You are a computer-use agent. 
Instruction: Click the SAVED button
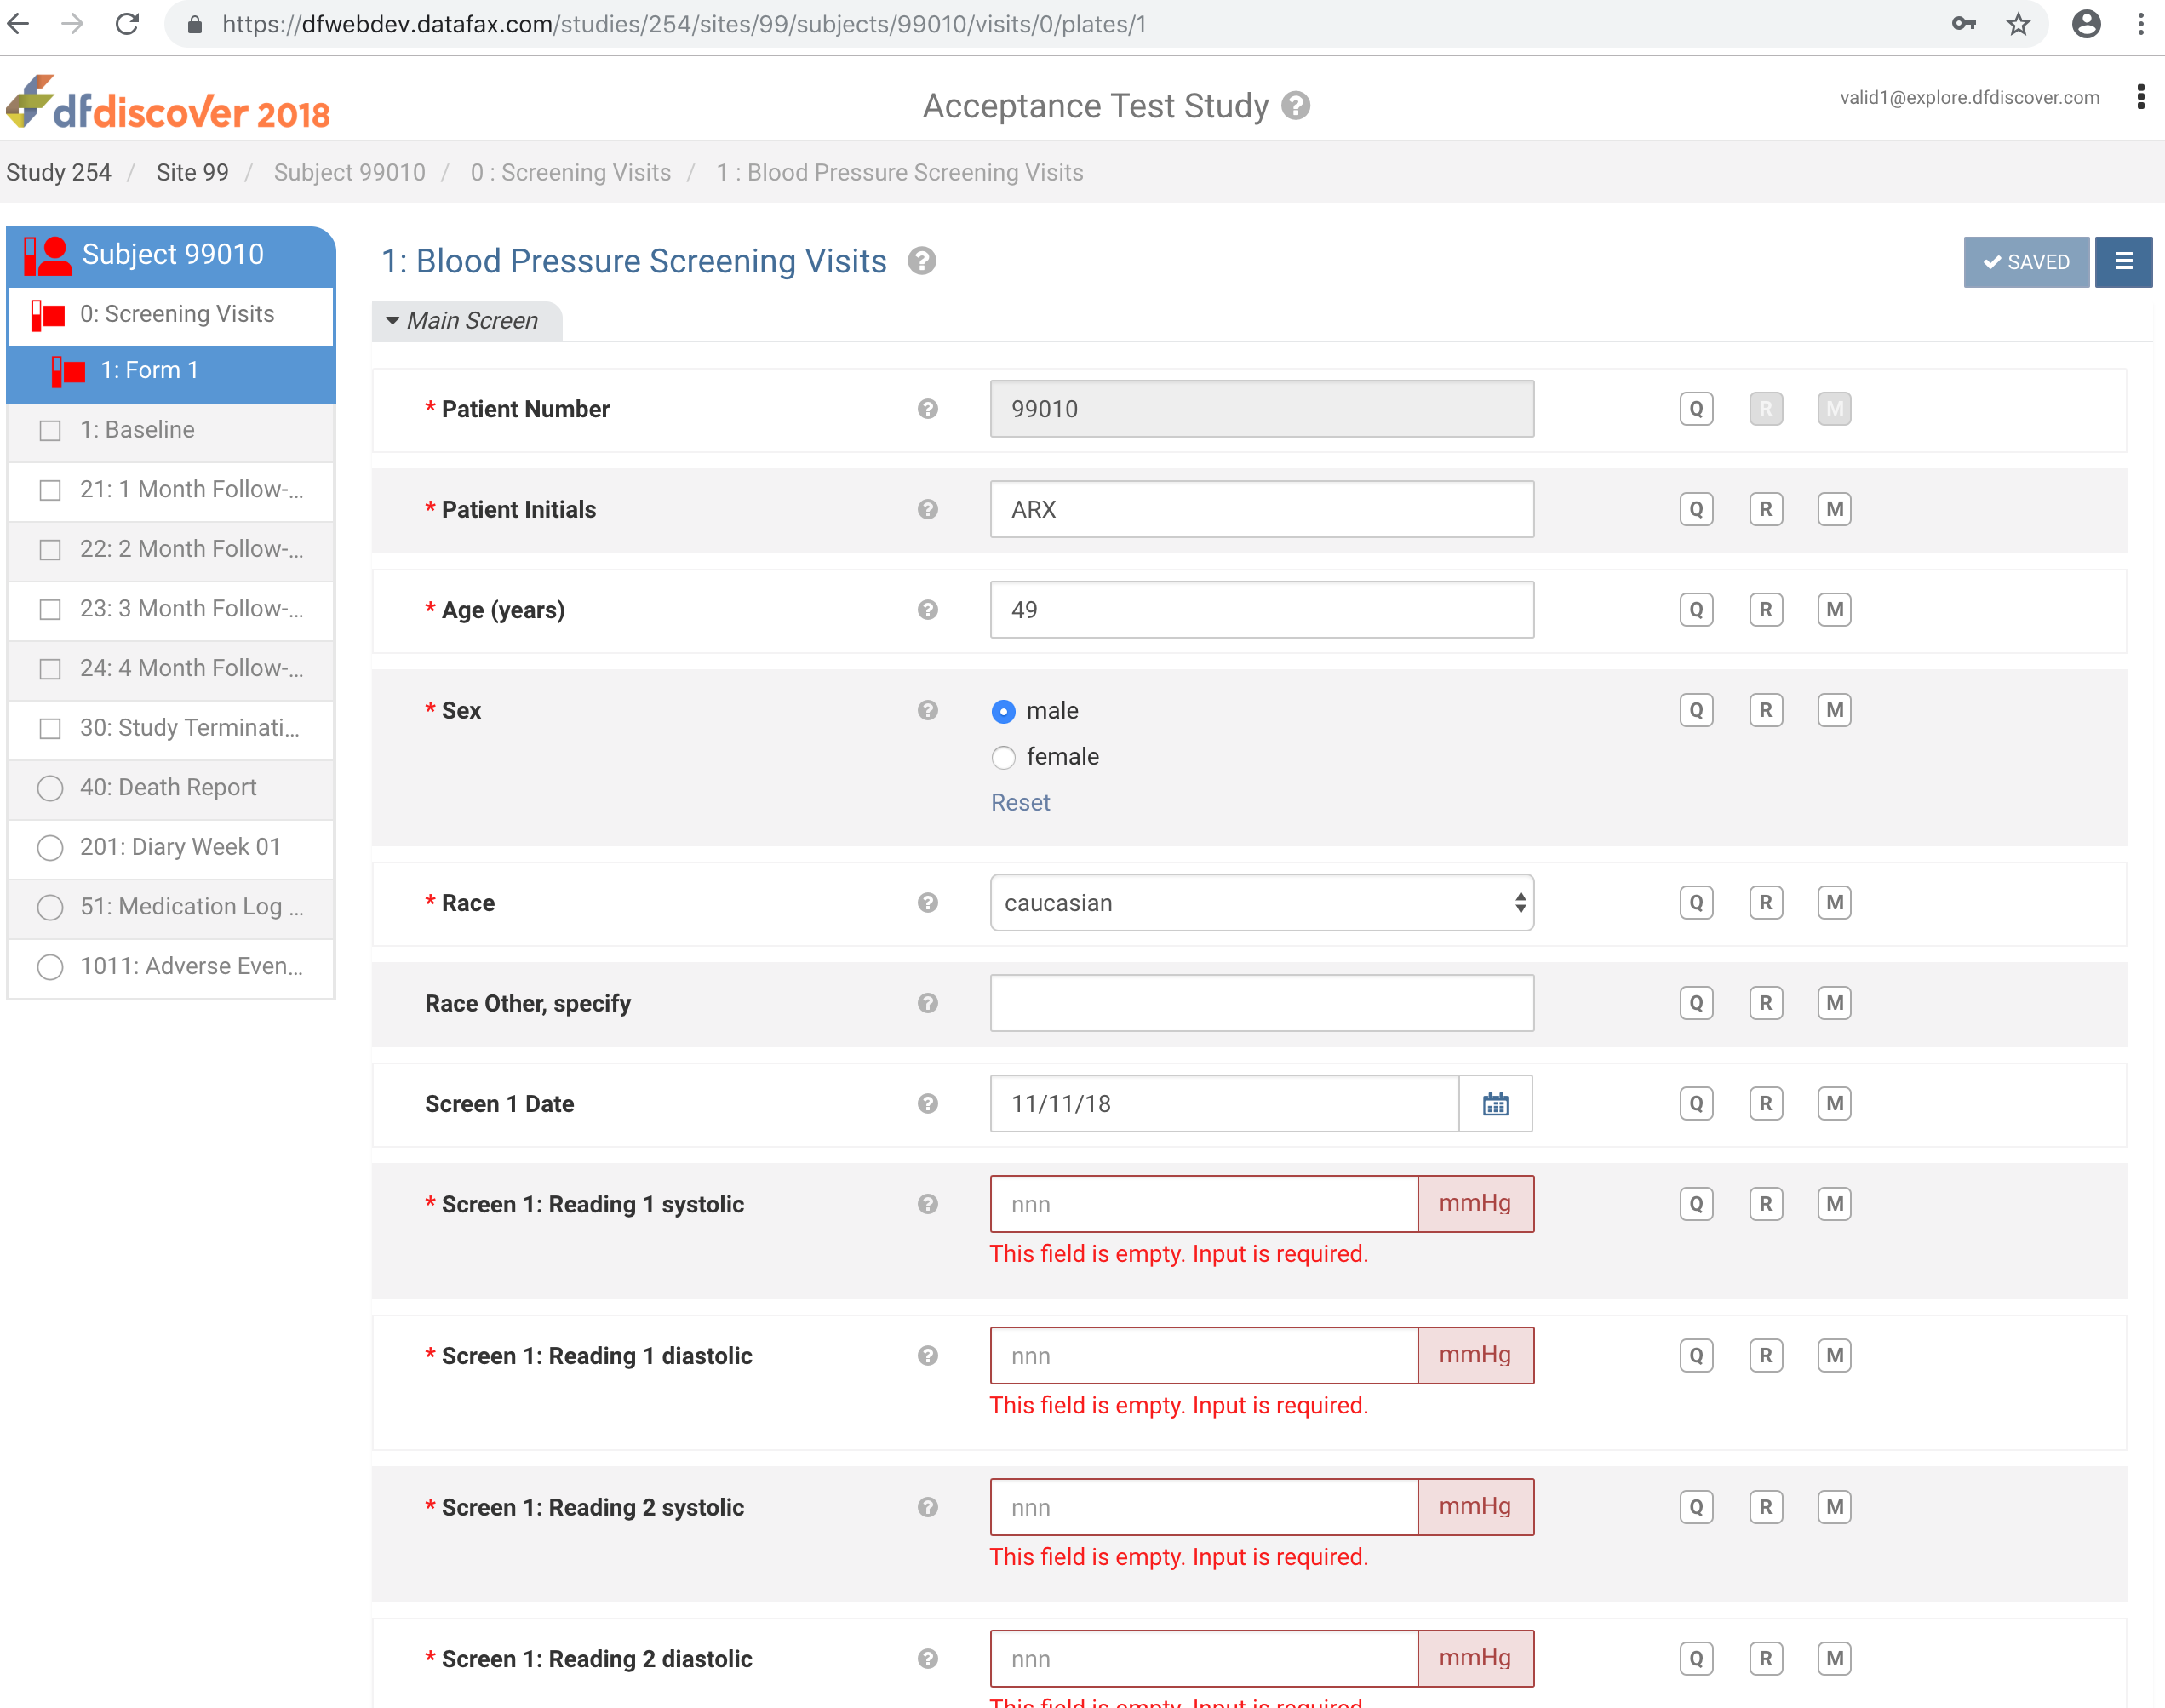pos(2025,262)
